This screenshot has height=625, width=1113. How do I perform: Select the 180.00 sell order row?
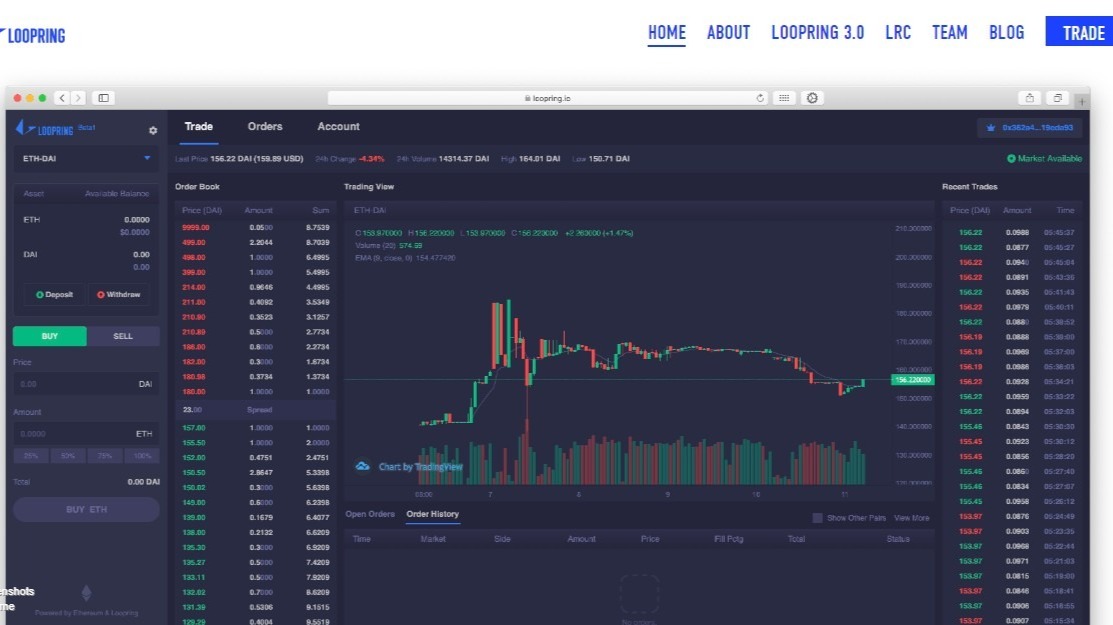coord(256,392)
